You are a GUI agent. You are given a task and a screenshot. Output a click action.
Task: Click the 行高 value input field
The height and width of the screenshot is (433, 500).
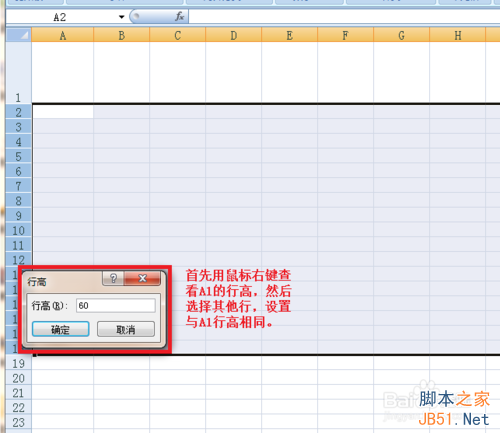coord(116,306)
